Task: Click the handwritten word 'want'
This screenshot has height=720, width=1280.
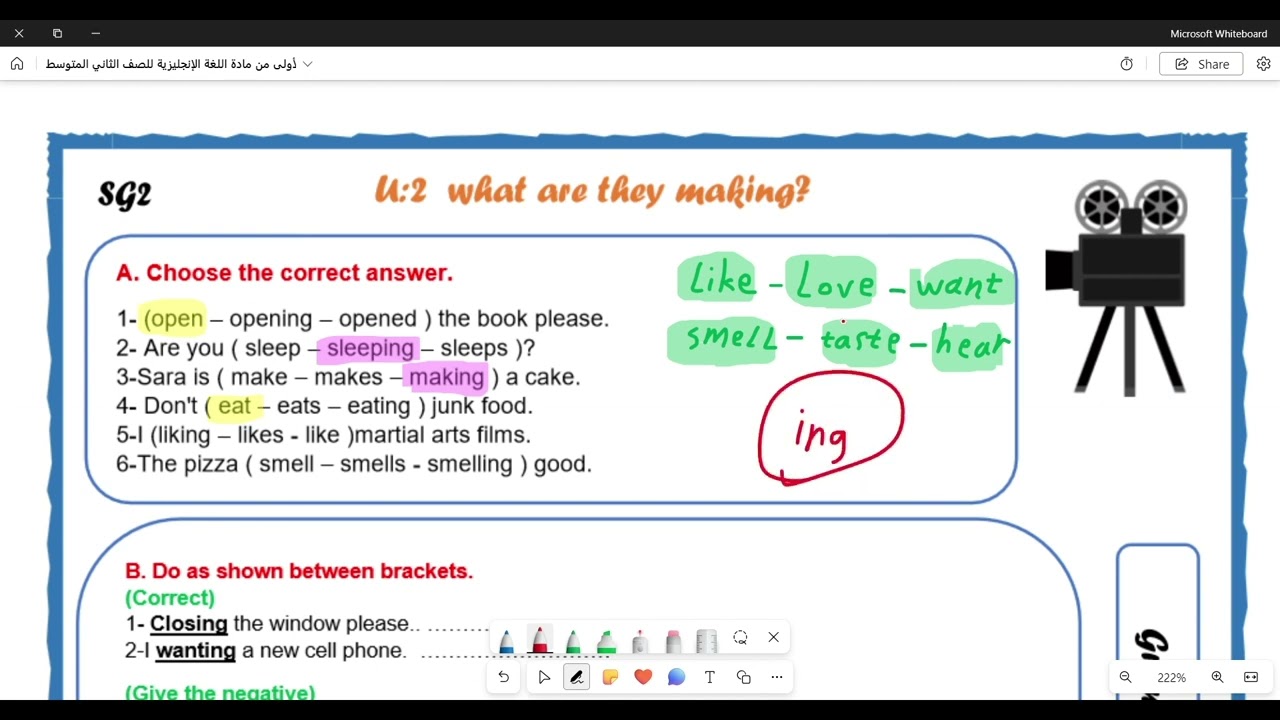Action: coord(961,284)
